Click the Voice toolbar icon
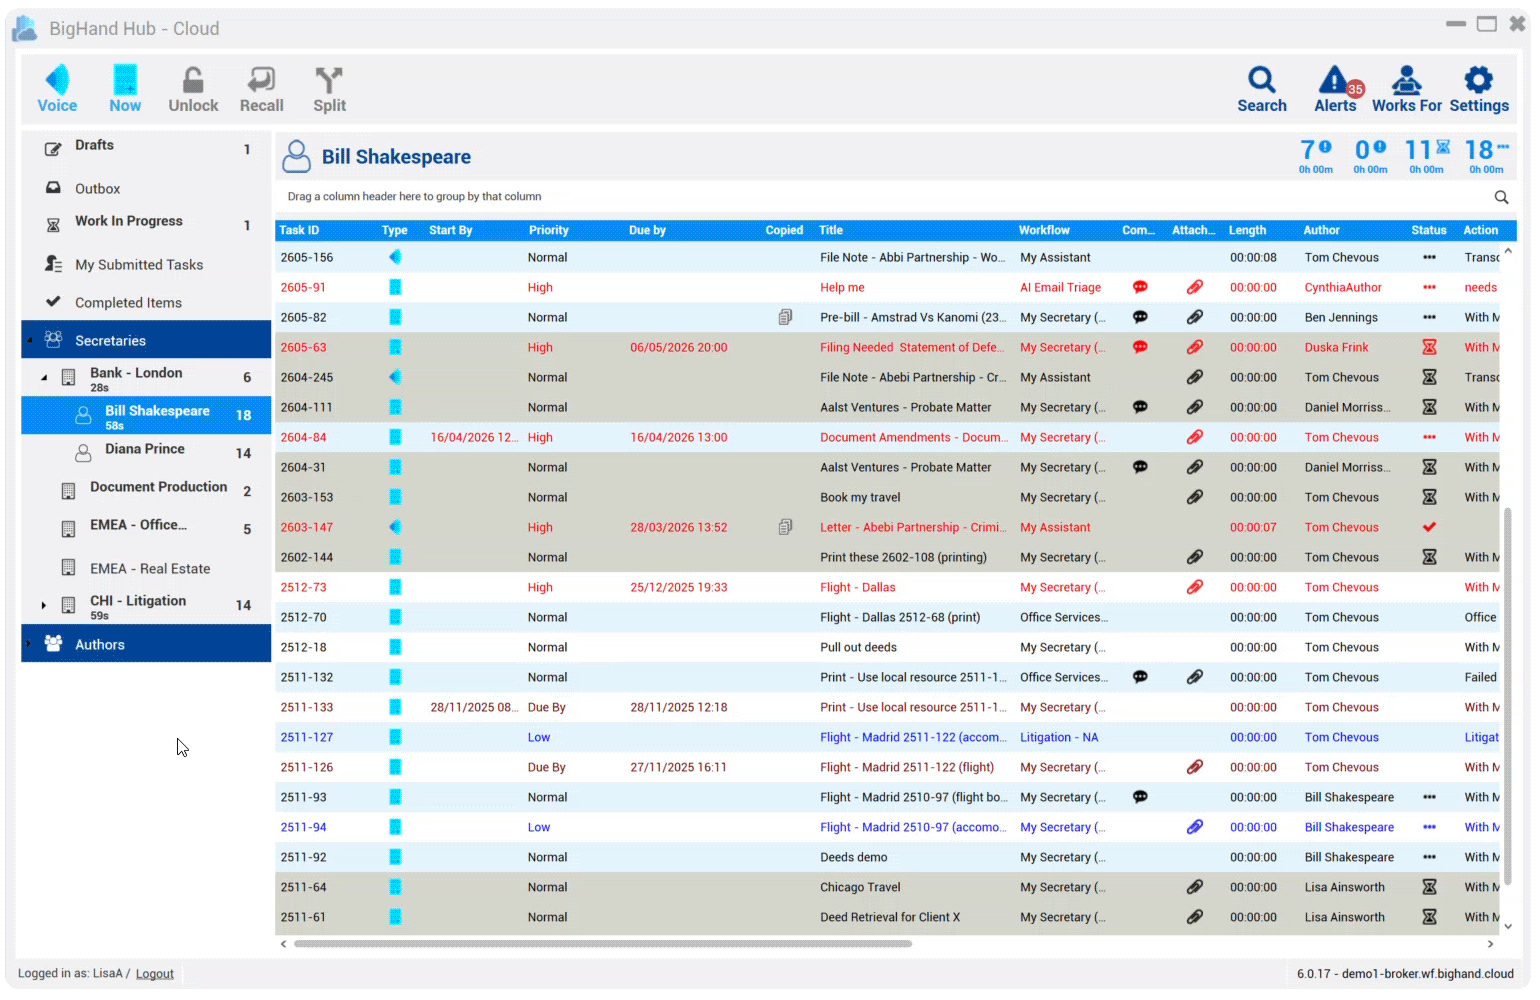This screenshot has width=1540, height=1000. [x=57, y=89]
